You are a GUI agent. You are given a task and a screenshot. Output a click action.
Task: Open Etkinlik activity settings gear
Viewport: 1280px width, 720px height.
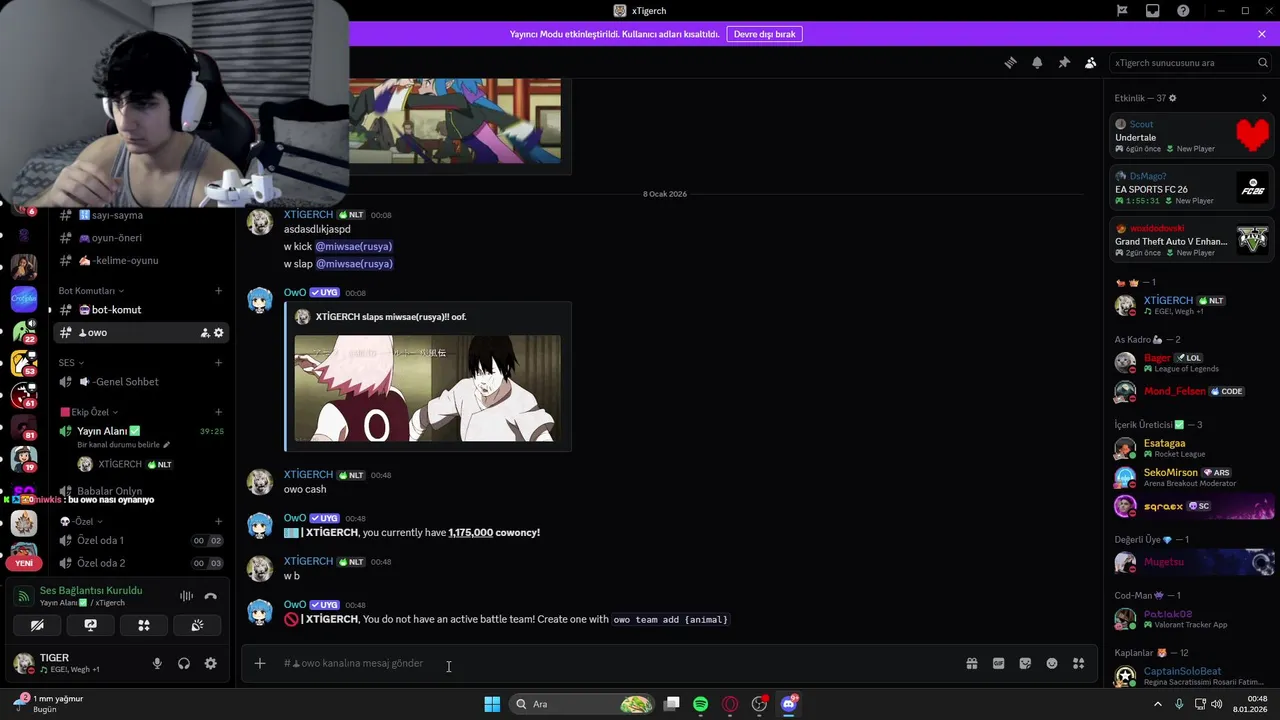tap(1173, 98)
